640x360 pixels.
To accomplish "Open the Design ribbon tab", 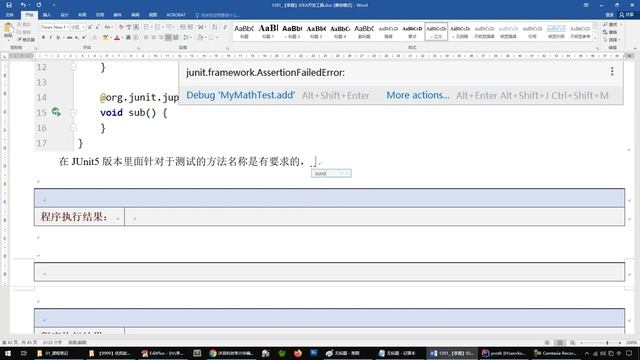I will pyautogui.click(x=64, y=15).
